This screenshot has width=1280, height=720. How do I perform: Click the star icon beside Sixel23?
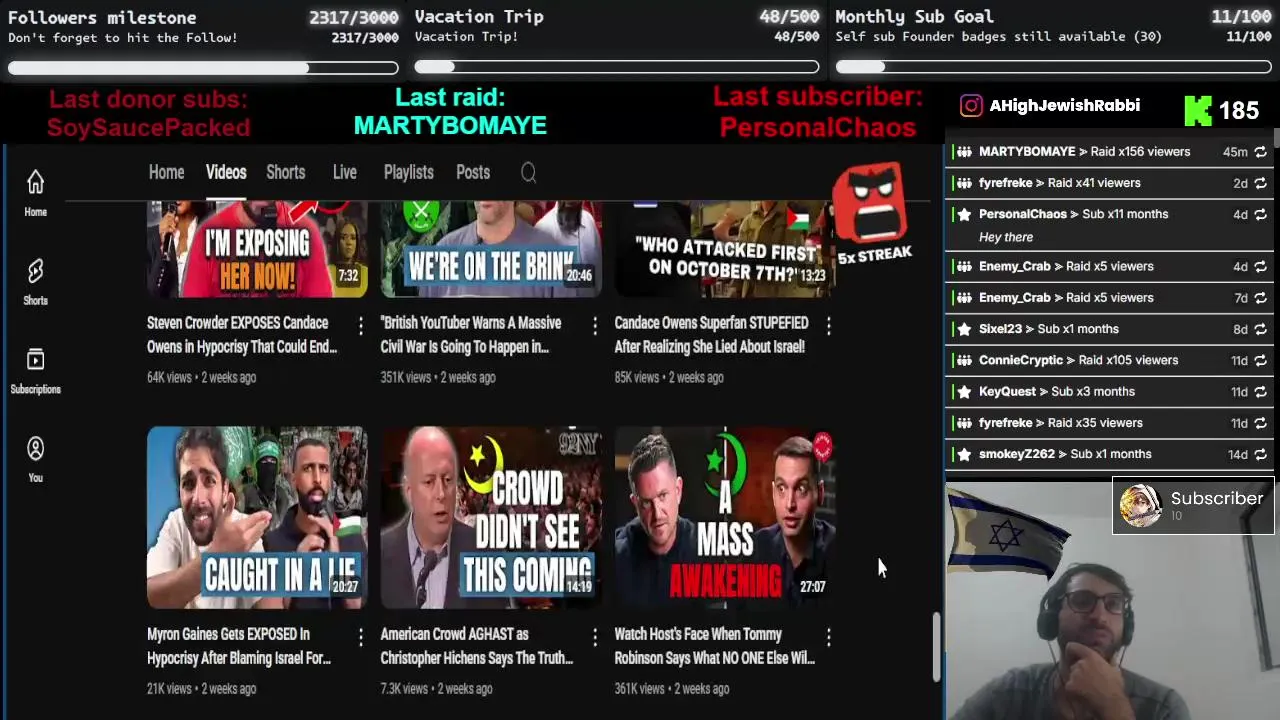click(x=964, y=329)
